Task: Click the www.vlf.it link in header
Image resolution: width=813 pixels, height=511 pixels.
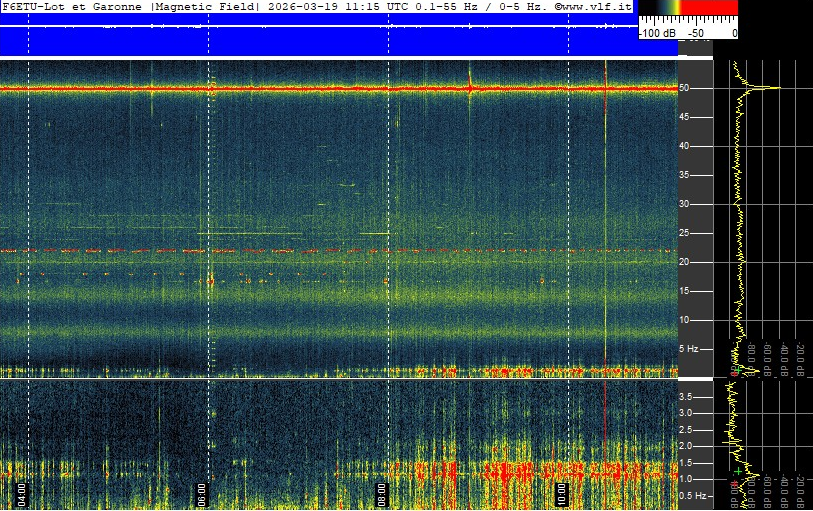Action: (596, 7)
